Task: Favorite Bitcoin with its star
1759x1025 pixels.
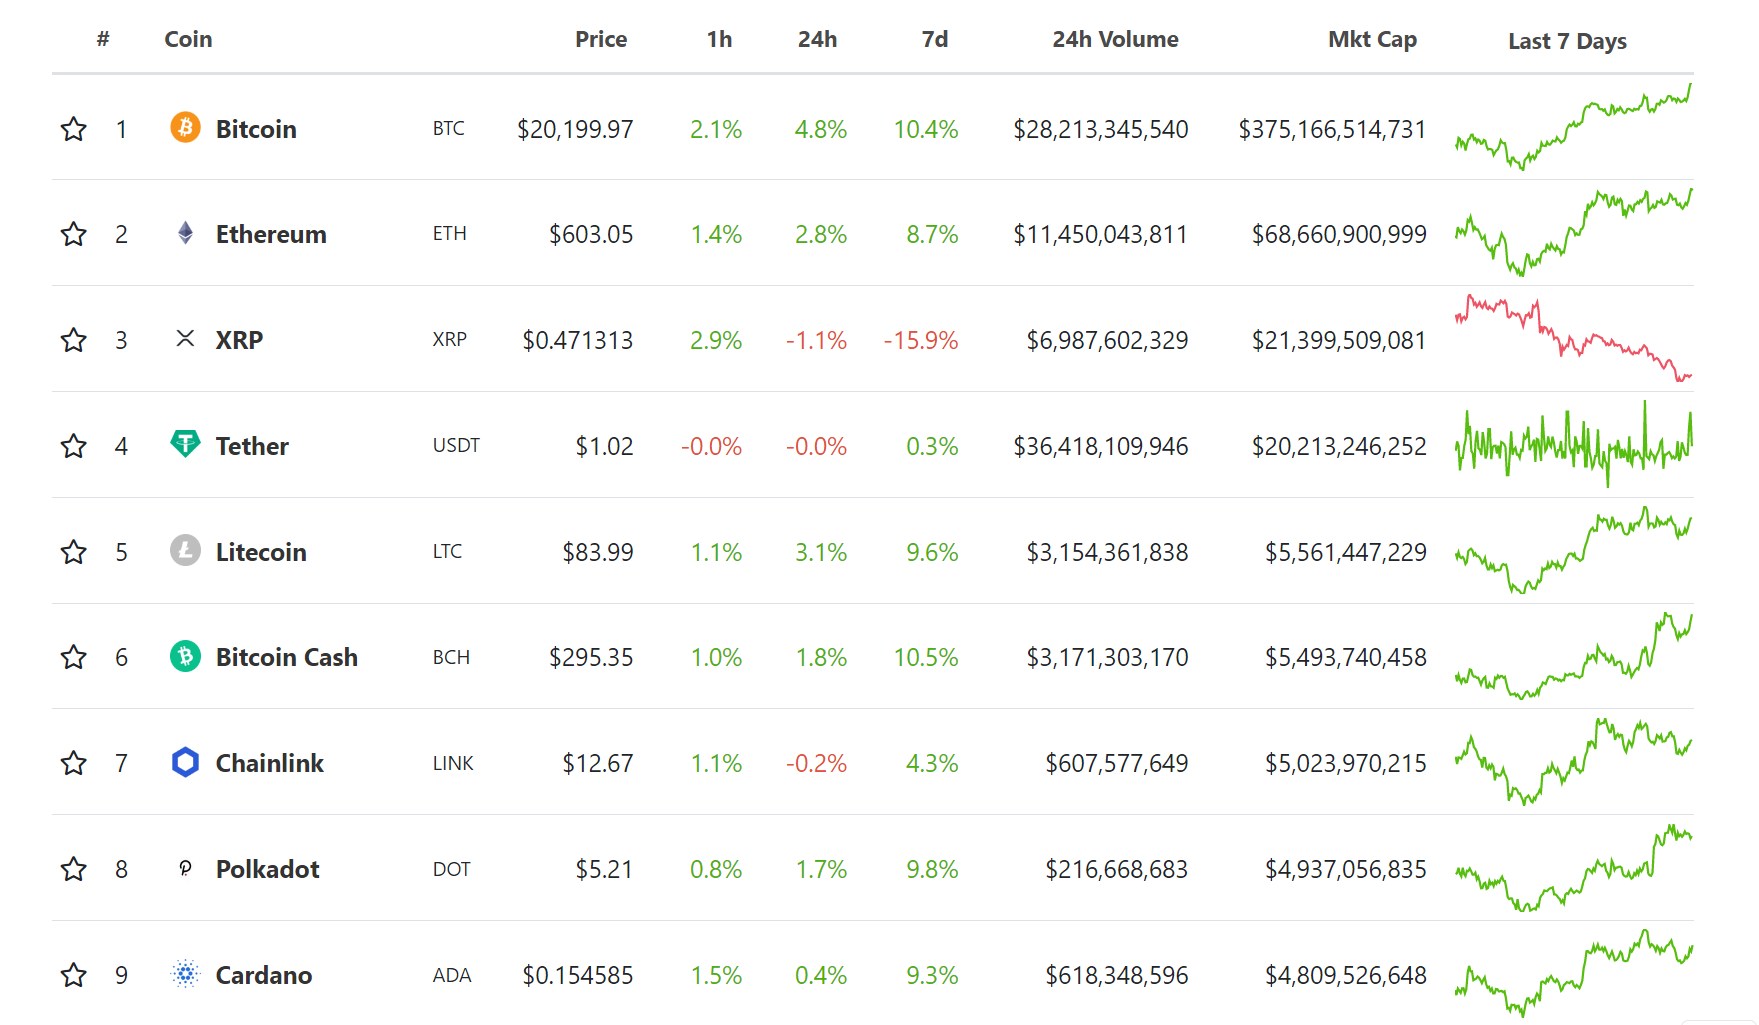Action: pyautogui.click(x=74, y=129)
